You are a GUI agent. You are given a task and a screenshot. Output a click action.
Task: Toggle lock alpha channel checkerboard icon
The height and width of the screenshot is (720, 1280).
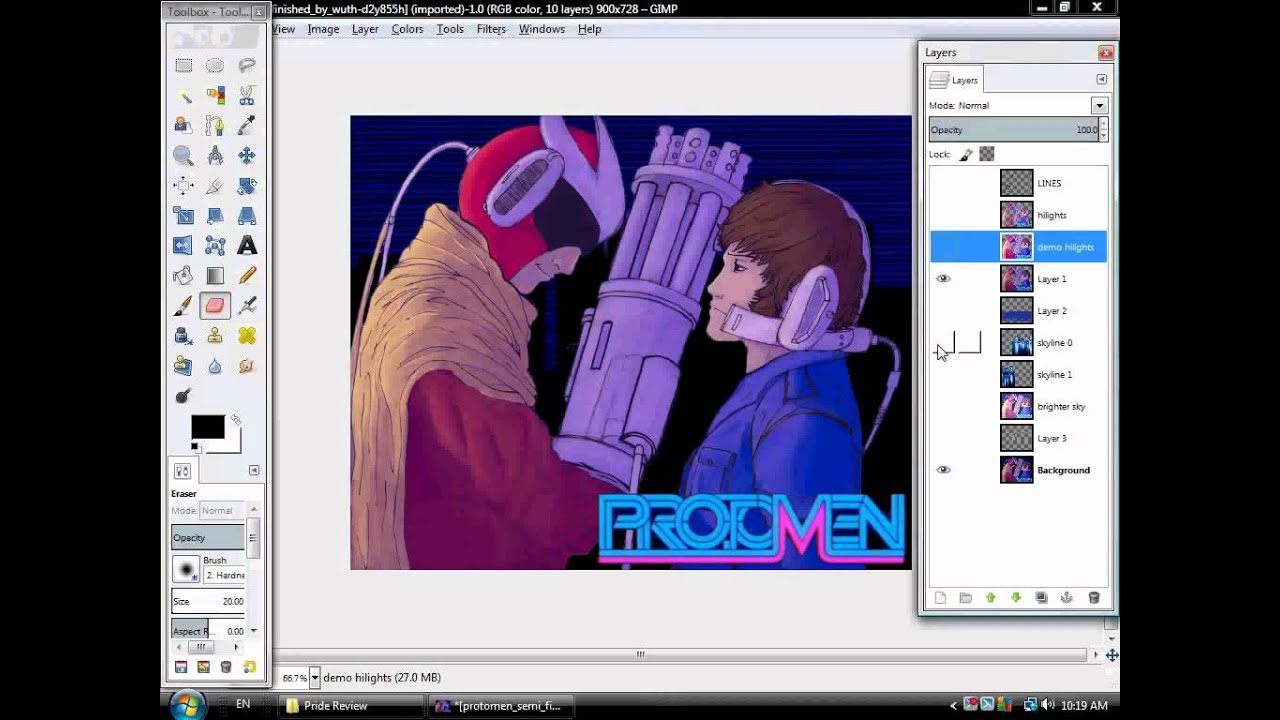click(x=987, y=154)
